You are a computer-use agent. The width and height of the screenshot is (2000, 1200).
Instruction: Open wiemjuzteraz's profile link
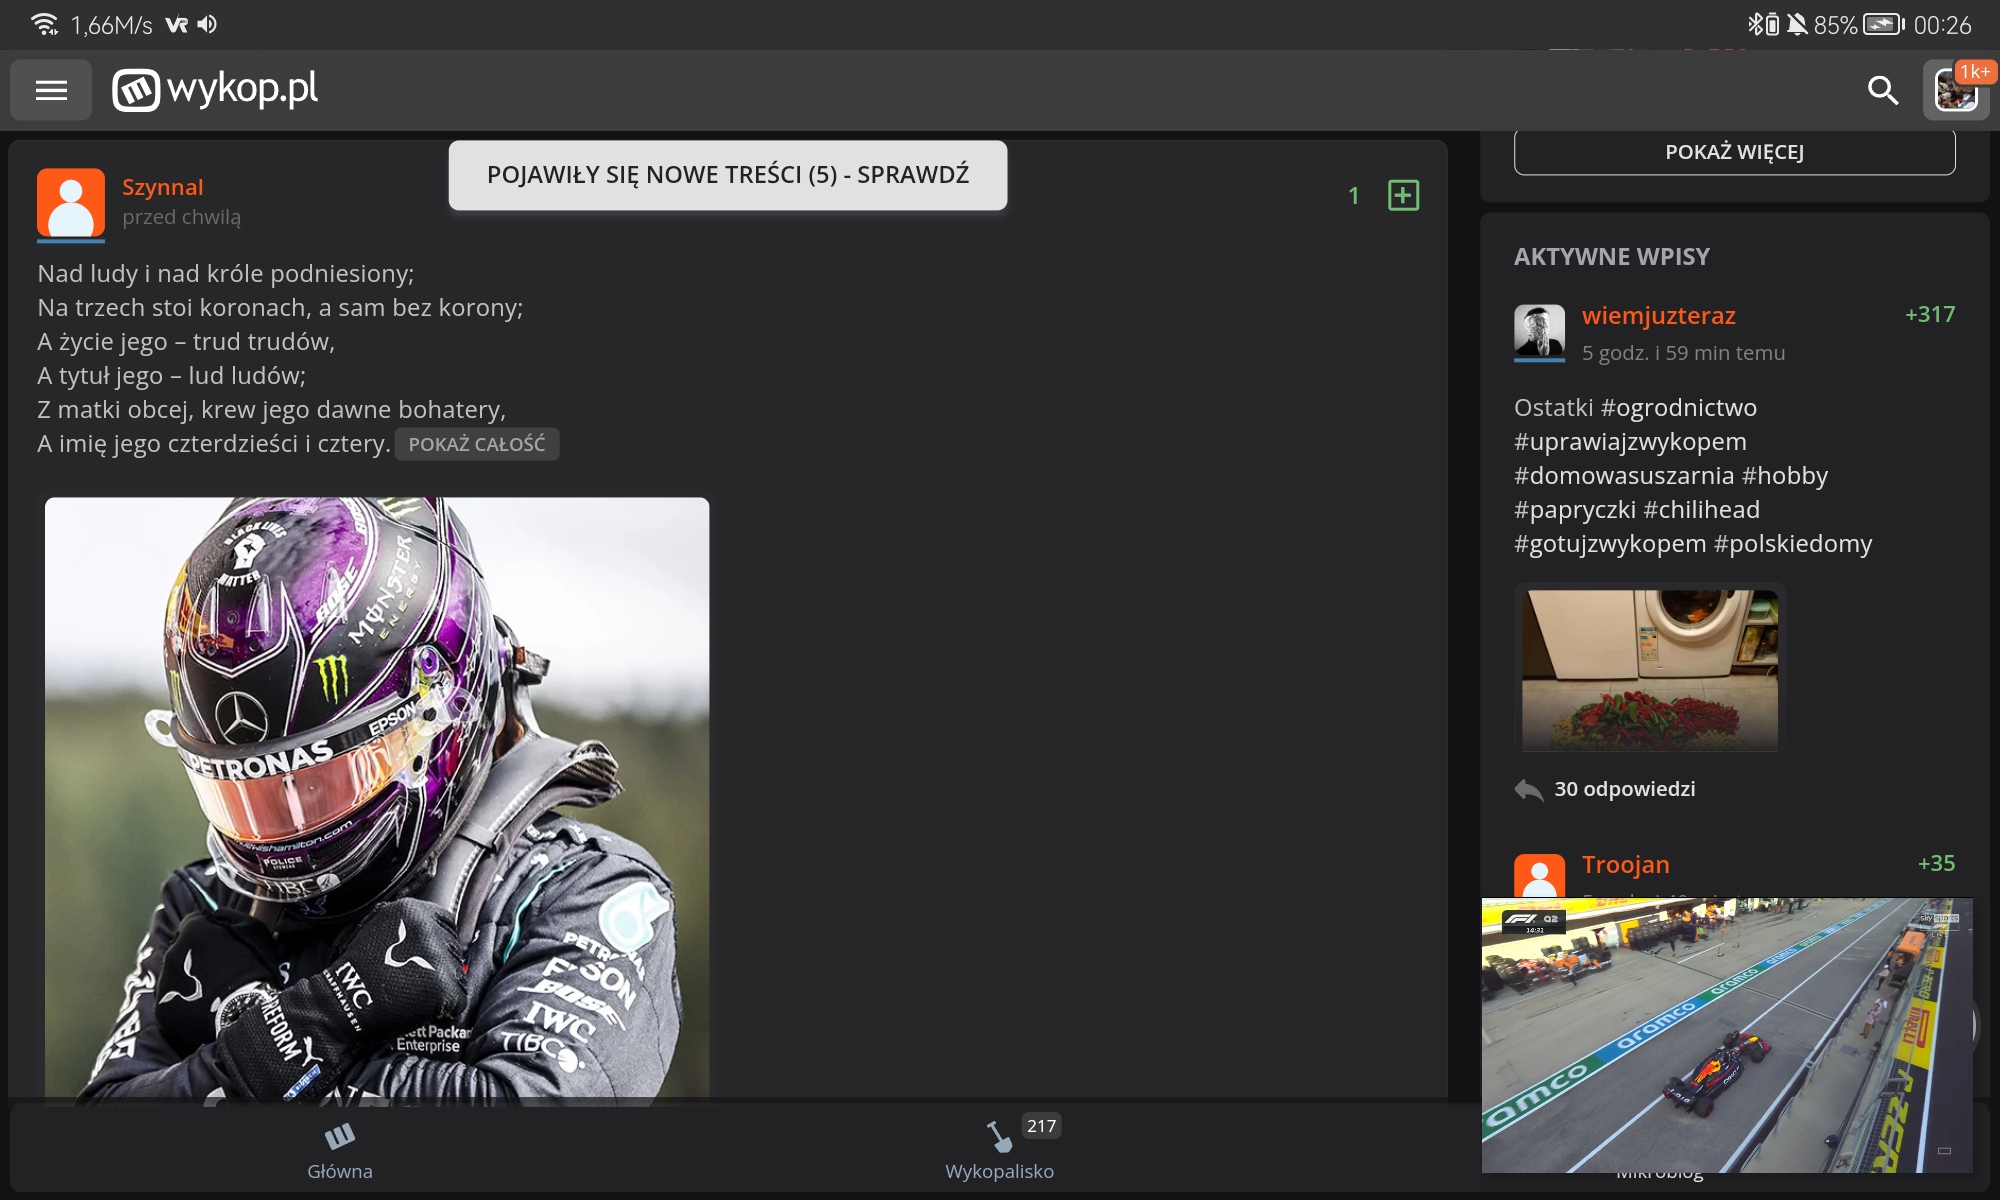point(1658,316)
